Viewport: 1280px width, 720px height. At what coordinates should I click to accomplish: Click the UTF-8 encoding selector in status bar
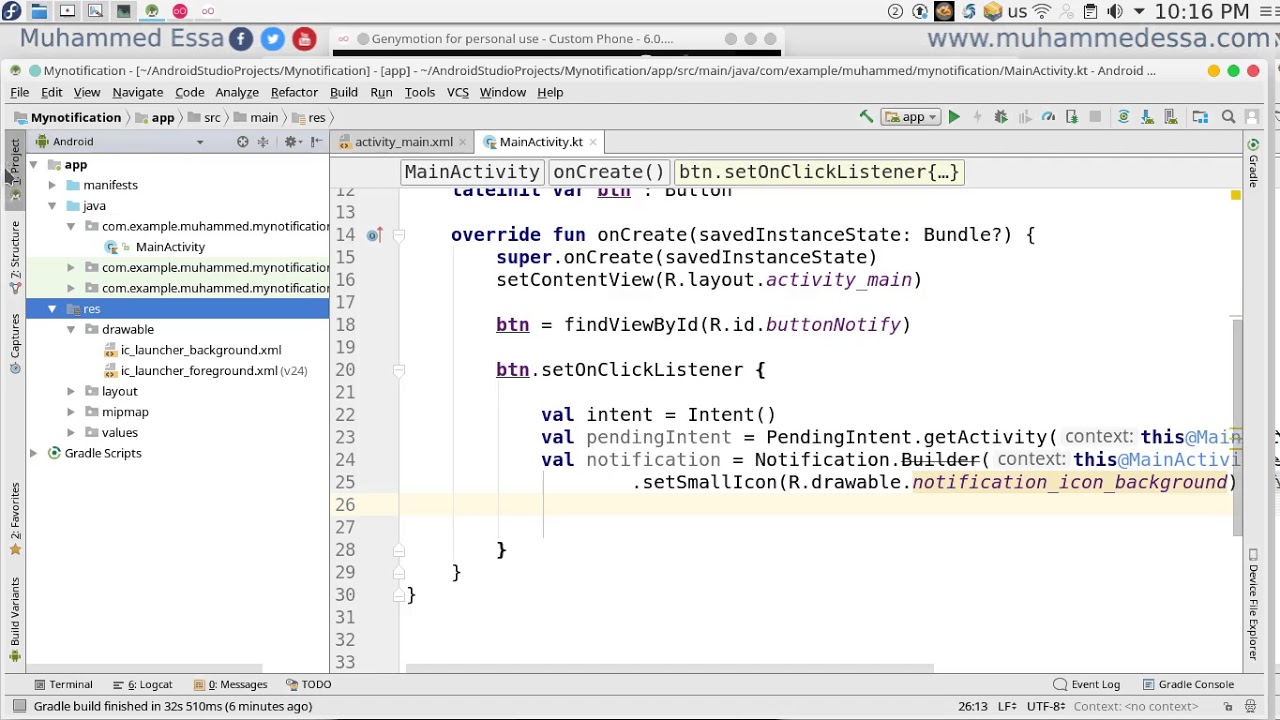[x=1046, y=706]
